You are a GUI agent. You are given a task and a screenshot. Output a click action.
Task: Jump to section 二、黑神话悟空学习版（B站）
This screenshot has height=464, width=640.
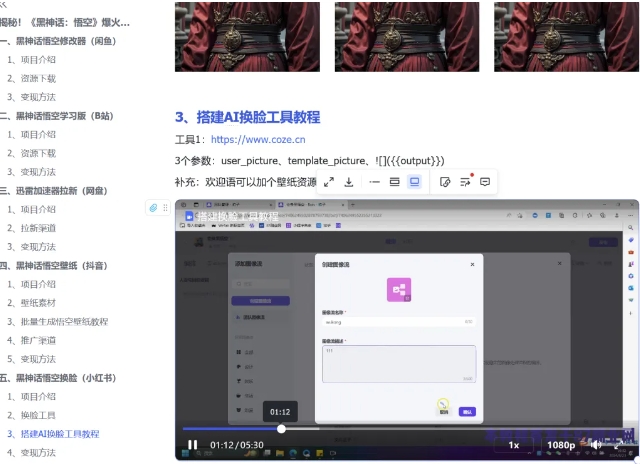tap(56, 116)
